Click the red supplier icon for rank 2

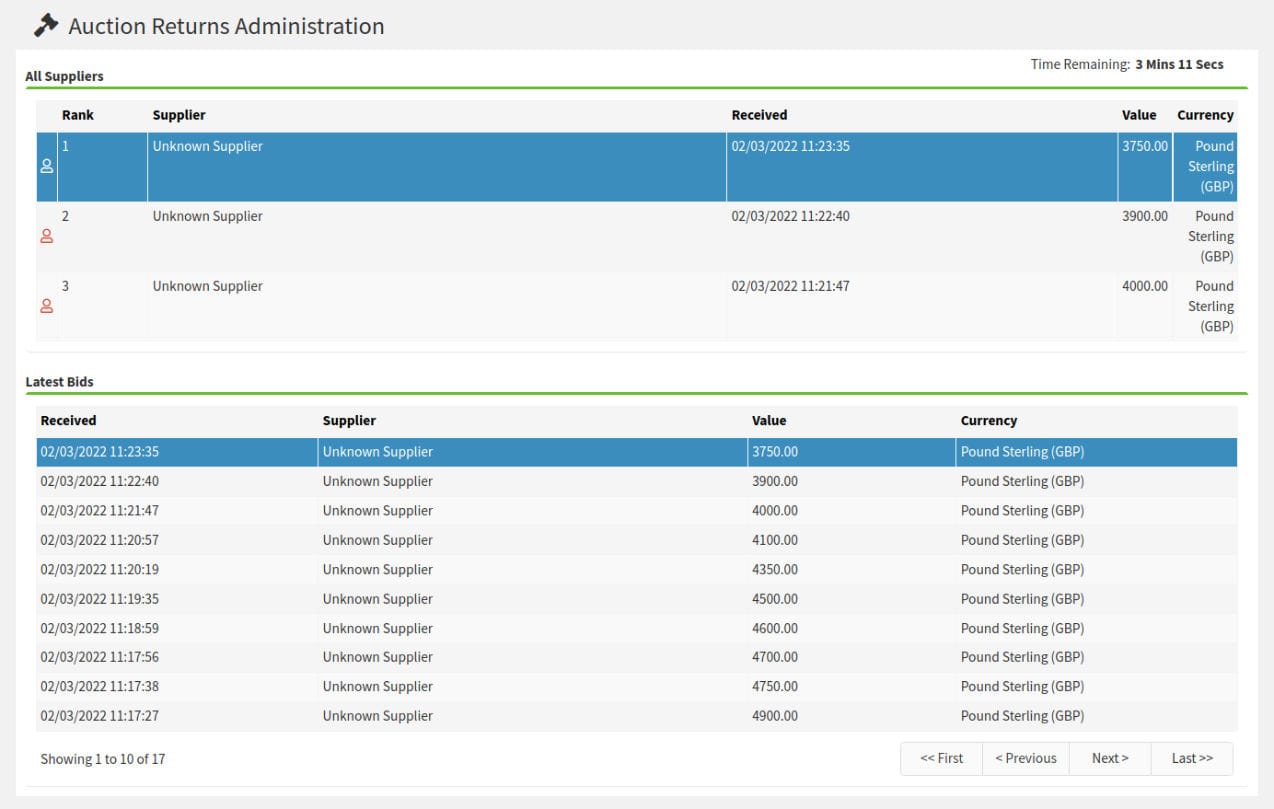44,236
